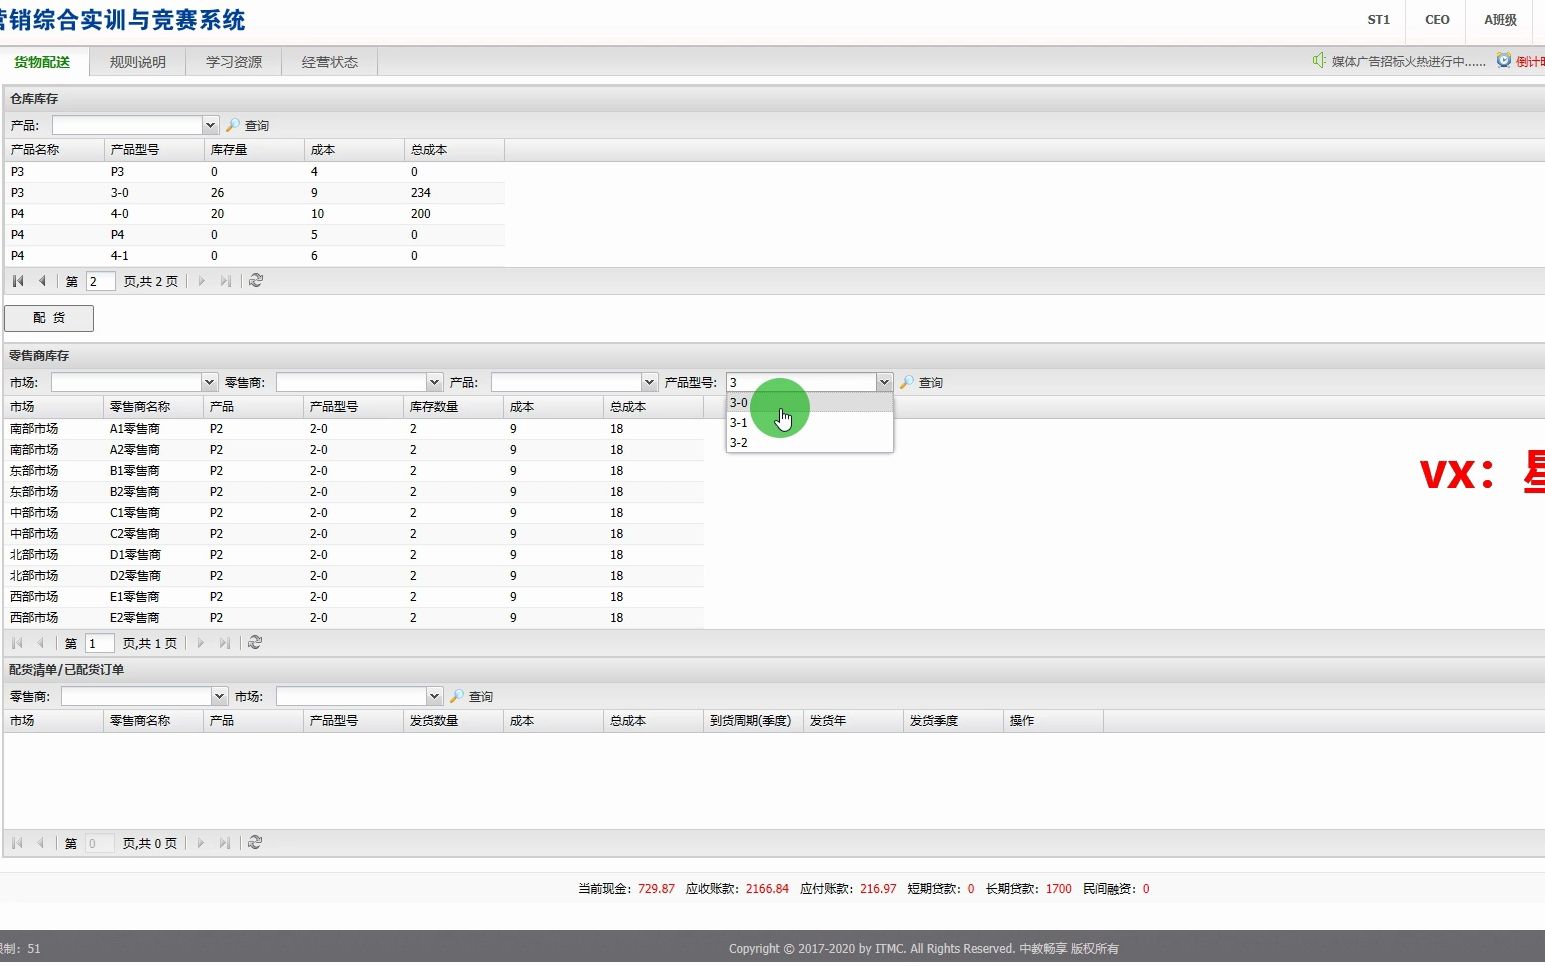Open the 学习资源 tab
The width and height of the screenshot is (1545, 966).
pyautogui.click(x=234, y=62)
